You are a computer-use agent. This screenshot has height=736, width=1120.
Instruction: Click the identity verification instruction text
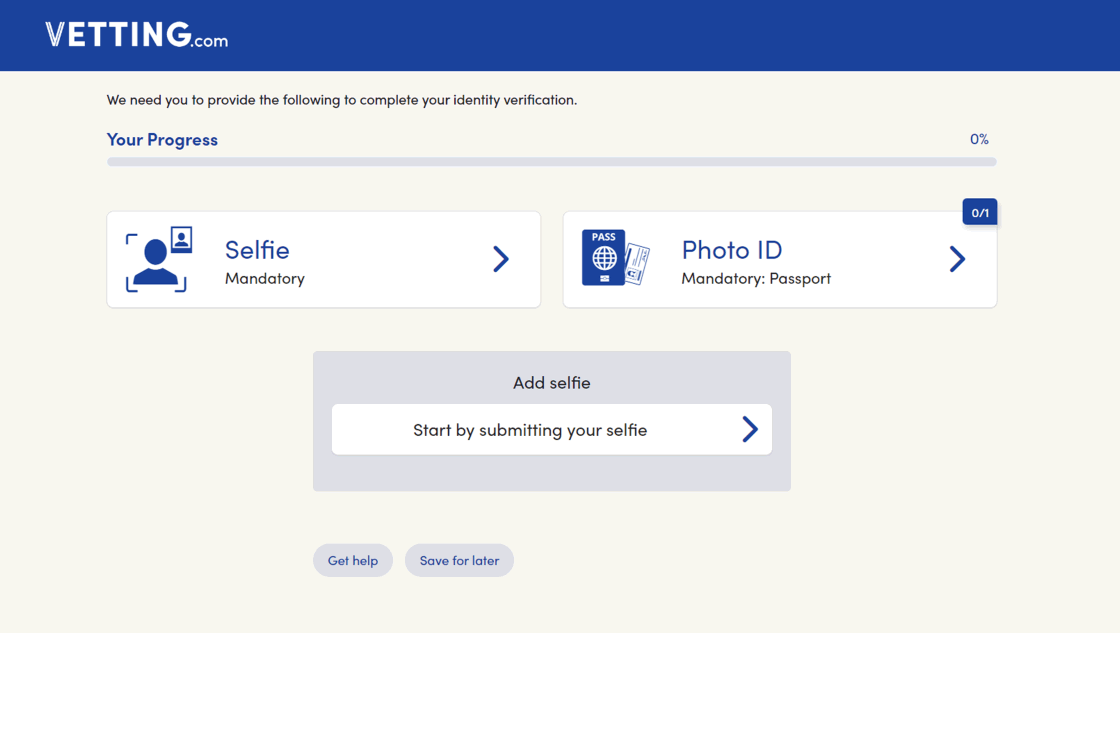pos(341,100)
